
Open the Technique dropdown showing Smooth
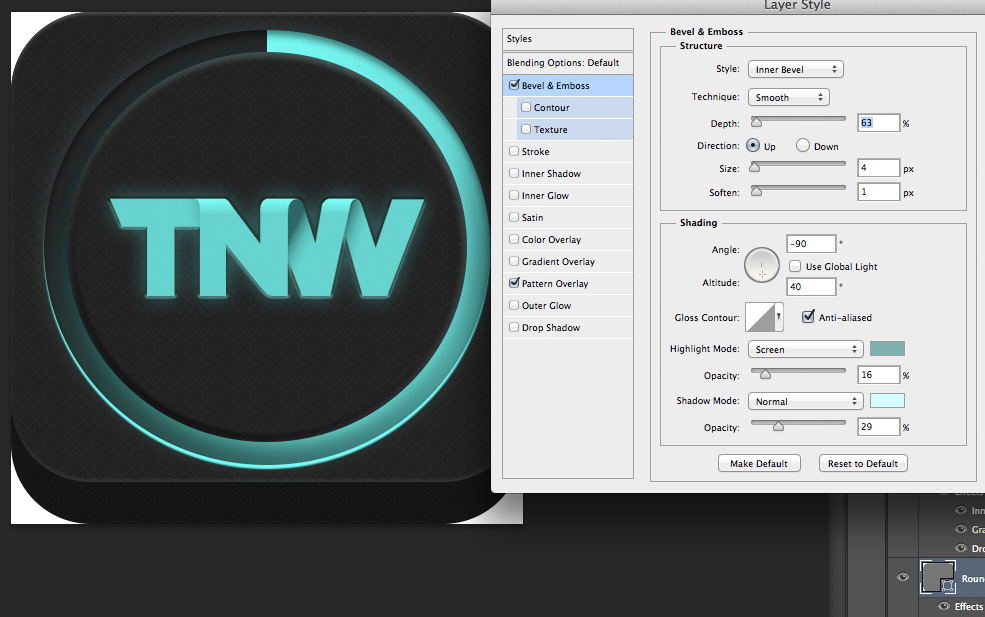[x=788, y=97]
